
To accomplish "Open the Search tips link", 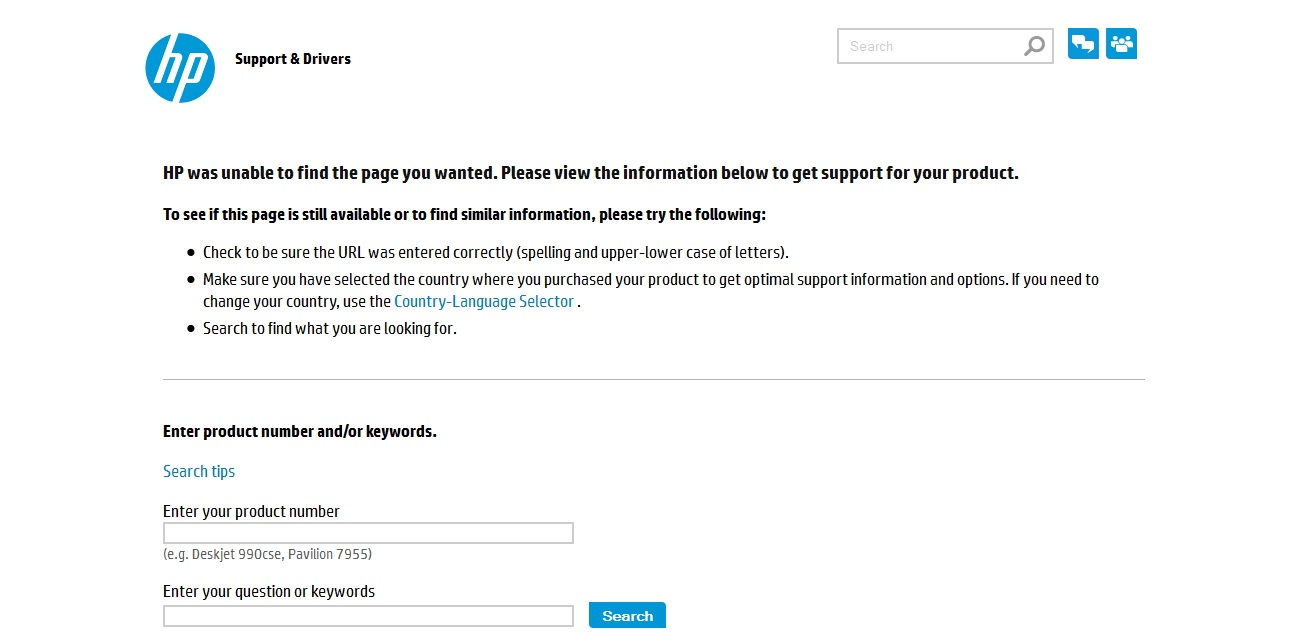I will coord(199,471).
